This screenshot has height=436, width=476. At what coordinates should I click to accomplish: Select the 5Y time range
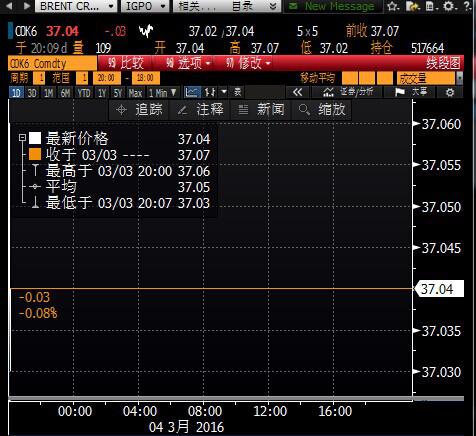[x=118, y=93]
